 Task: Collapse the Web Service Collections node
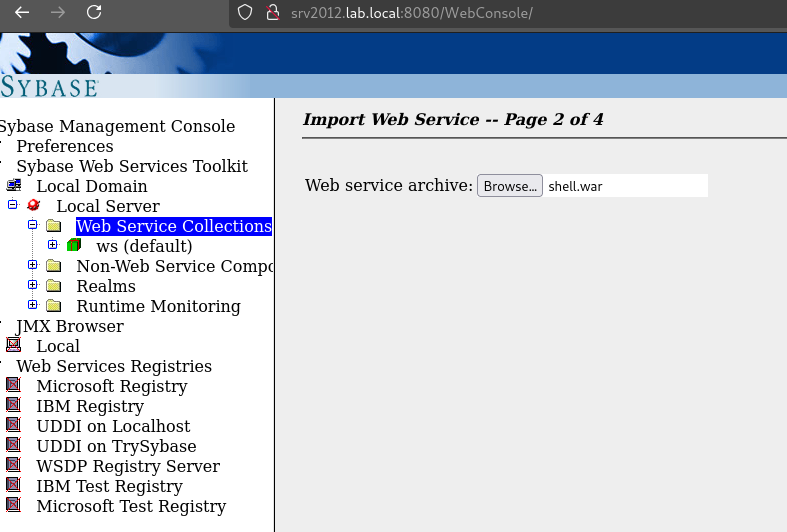click(33, 225)
